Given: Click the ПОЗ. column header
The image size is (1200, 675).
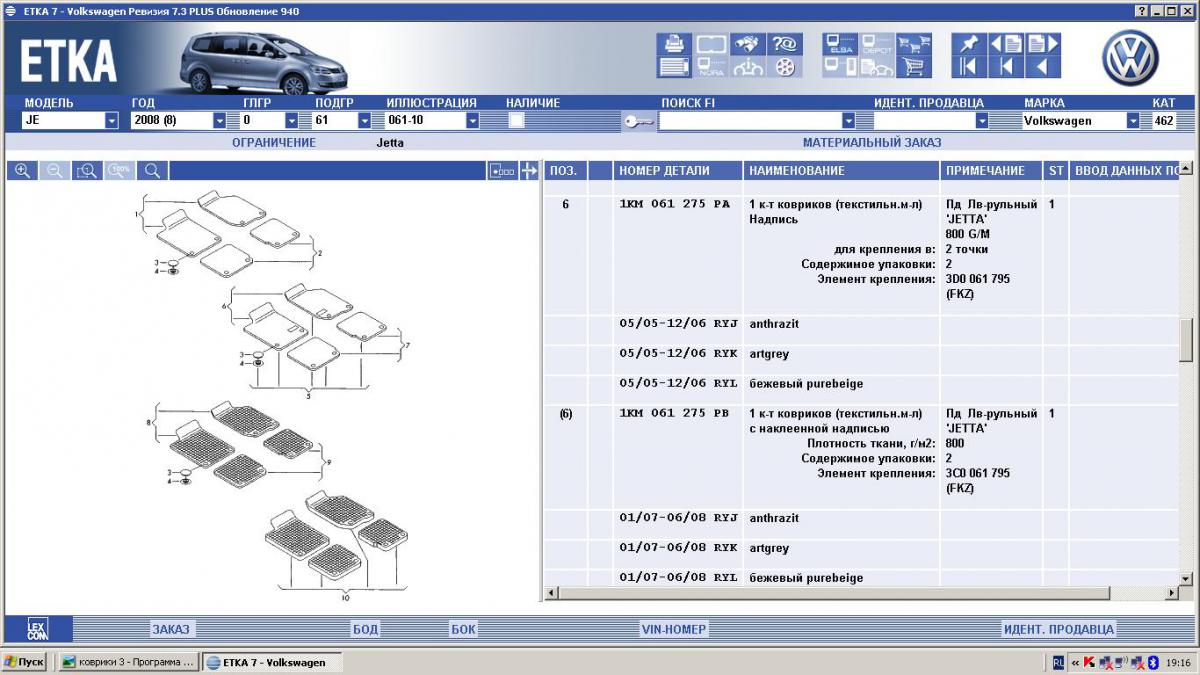Looking at the screenshot, I should (x=565, y=171).
